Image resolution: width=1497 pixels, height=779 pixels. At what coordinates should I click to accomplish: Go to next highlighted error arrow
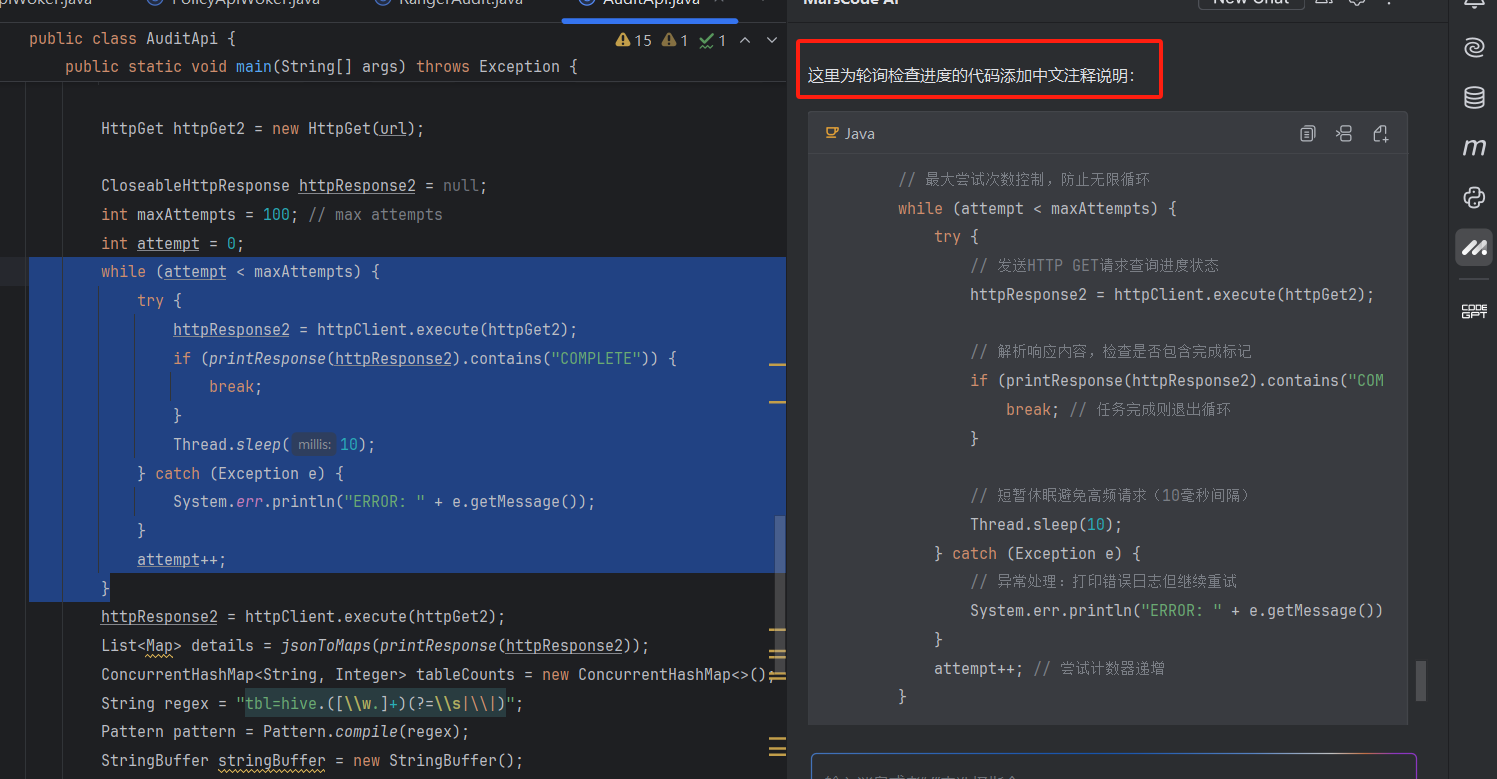(x=771, y=40)
